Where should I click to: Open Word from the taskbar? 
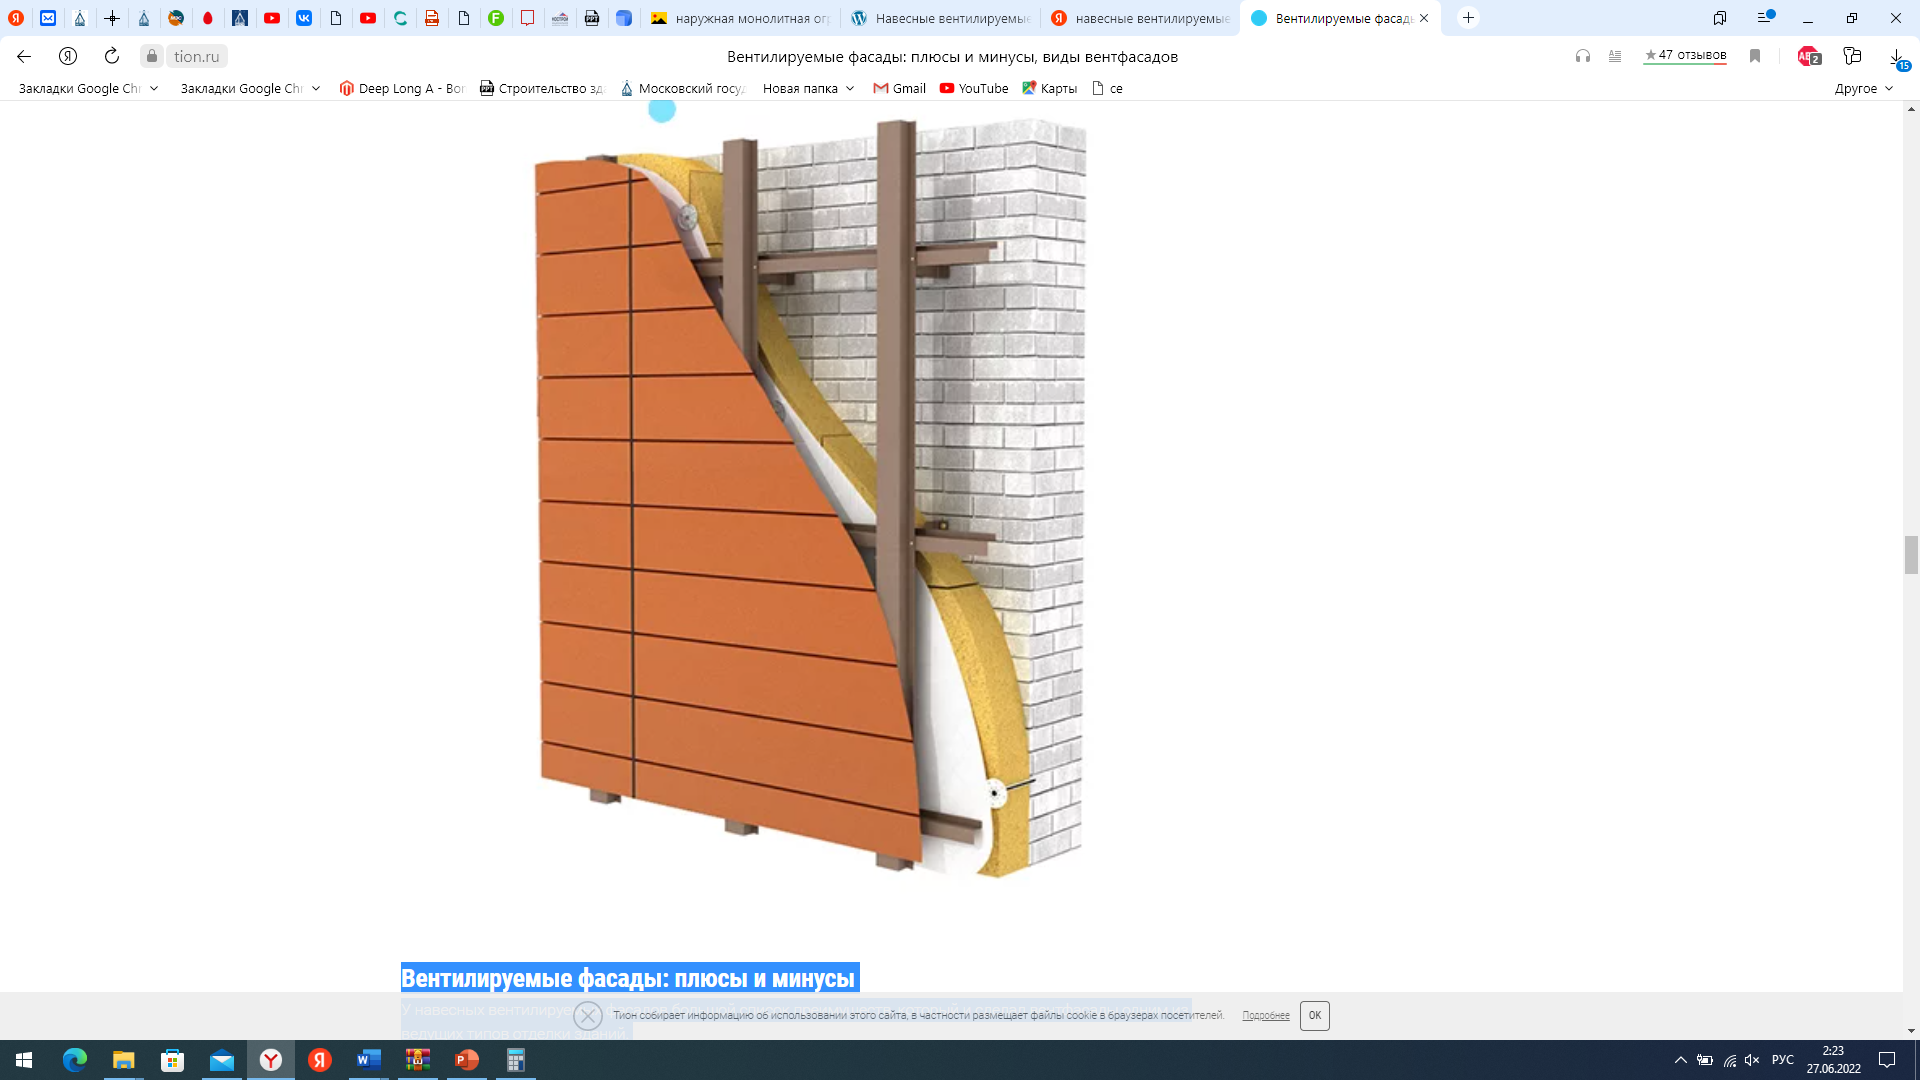click(368, 1060)
